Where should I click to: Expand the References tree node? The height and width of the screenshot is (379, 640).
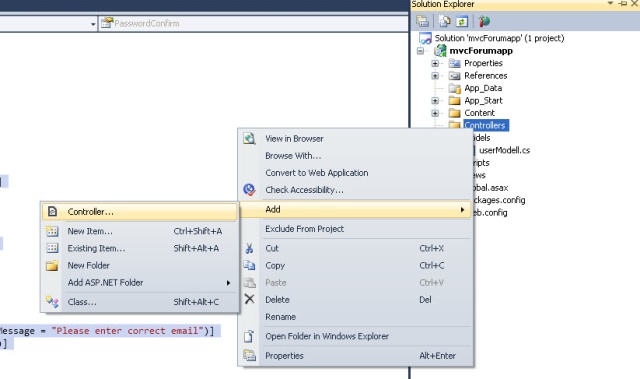coord(435,76)
